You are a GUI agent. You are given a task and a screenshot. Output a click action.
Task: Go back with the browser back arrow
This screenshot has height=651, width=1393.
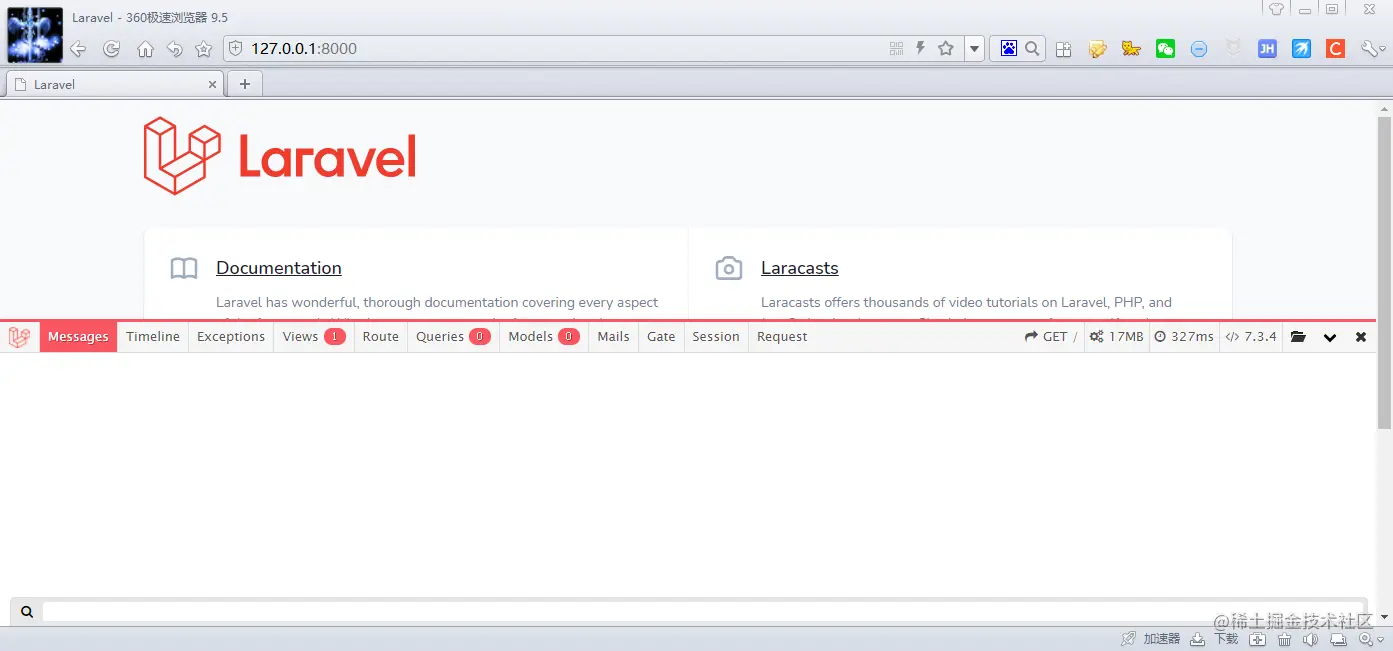coord(78,49)
